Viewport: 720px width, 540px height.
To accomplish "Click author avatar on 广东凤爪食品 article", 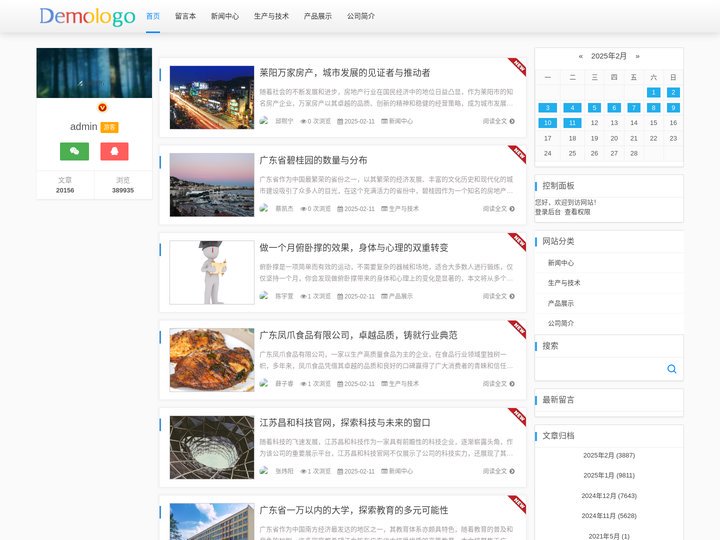I will (x=264, y=383).
